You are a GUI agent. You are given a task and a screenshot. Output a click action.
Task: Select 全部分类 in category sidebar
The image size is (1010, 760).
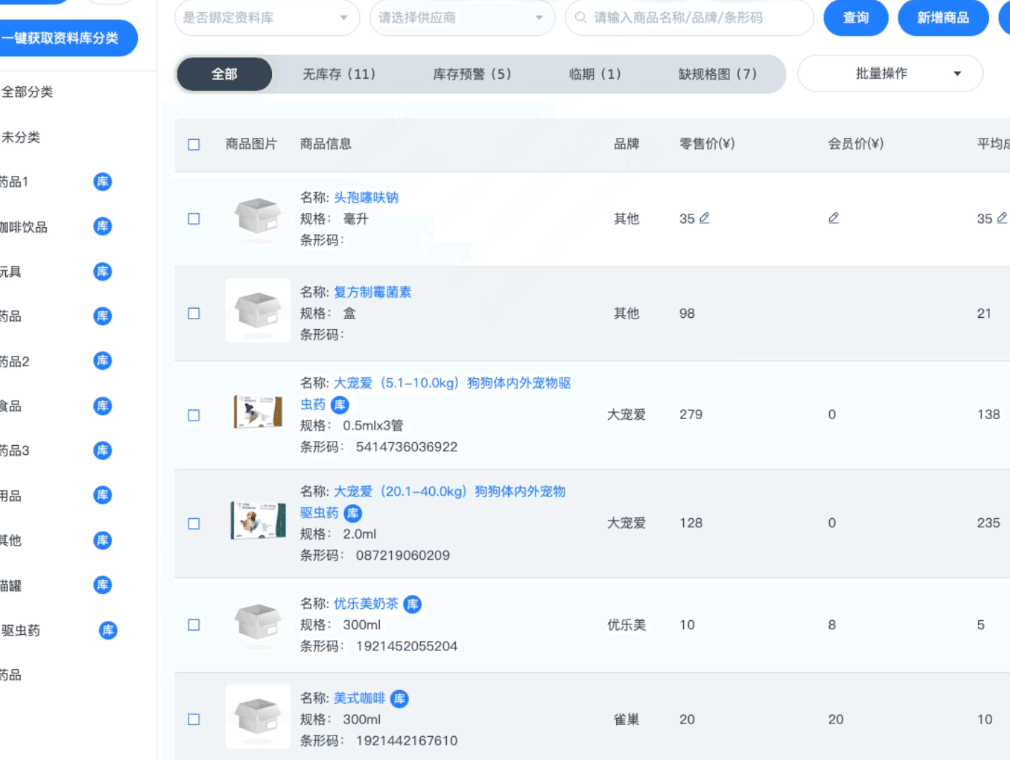[27, 92]
